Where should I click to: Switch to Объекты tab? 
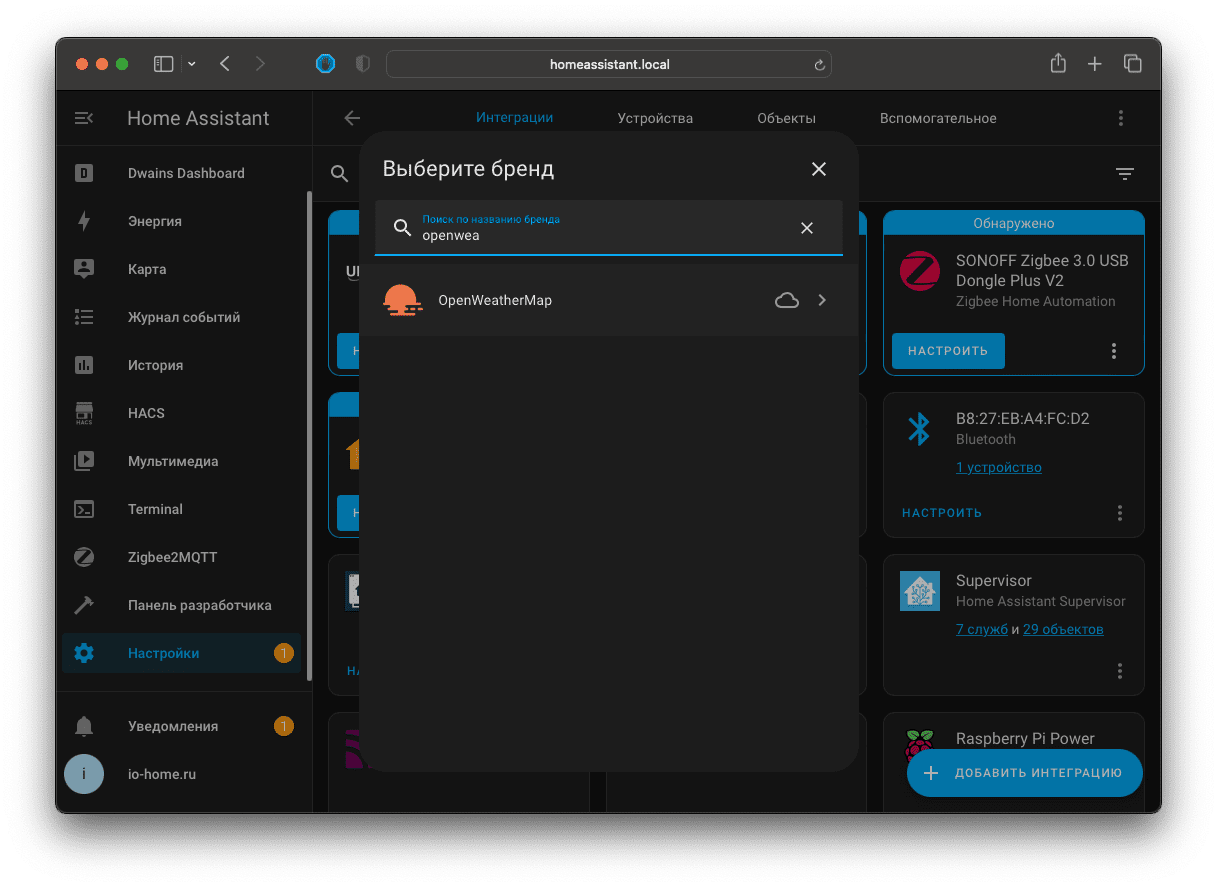click(x=786, y=118)
